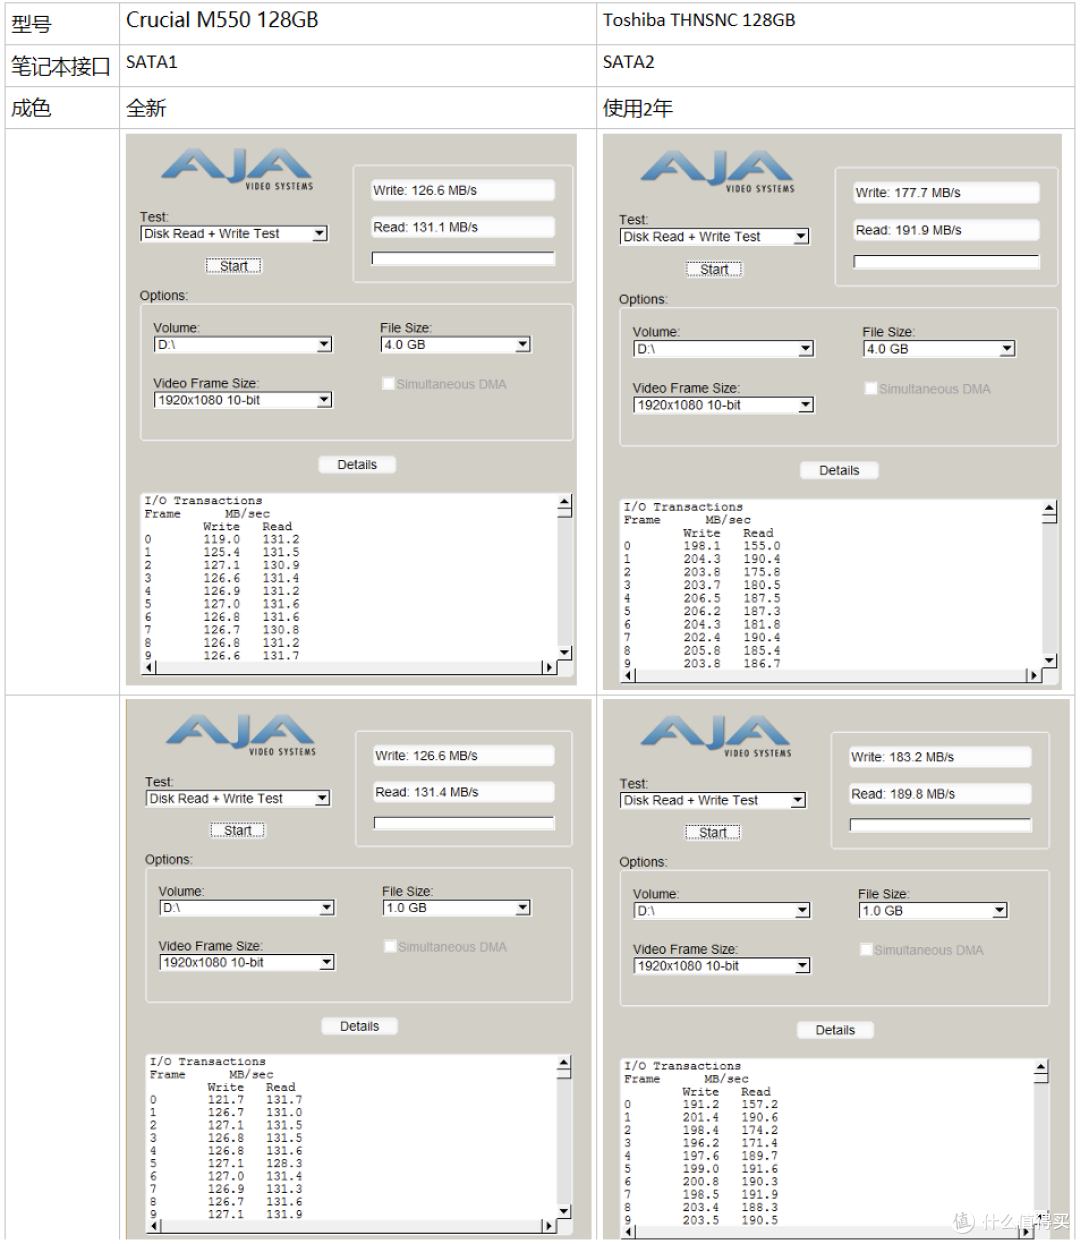The width and height of the screenshot is (1080, 1244).
Task: Click Details in the Toshiba 4.0 GB panel
Action: (839, 471)
